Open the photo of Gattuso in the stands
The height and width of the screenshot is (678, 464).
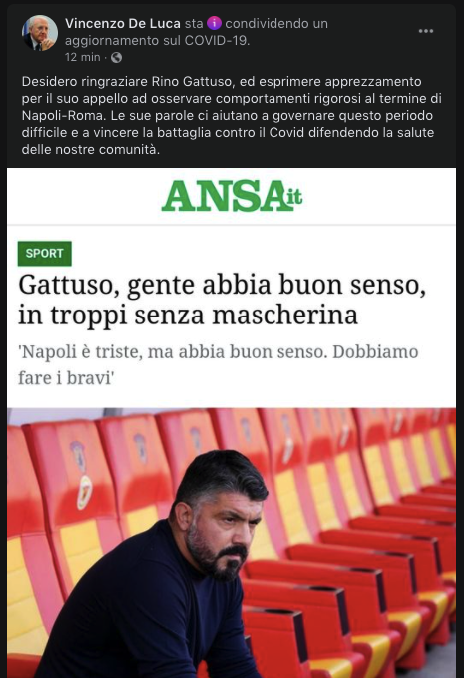(x=231, y=543)
